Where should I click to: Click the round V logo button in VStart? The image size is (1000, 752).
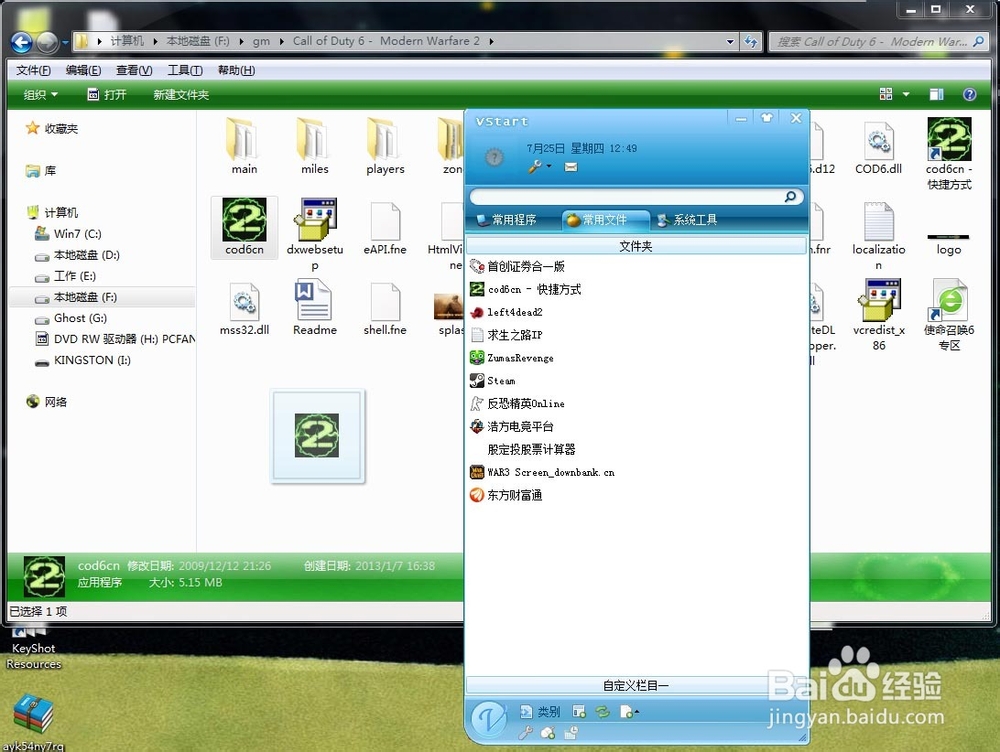coord(489,719)
